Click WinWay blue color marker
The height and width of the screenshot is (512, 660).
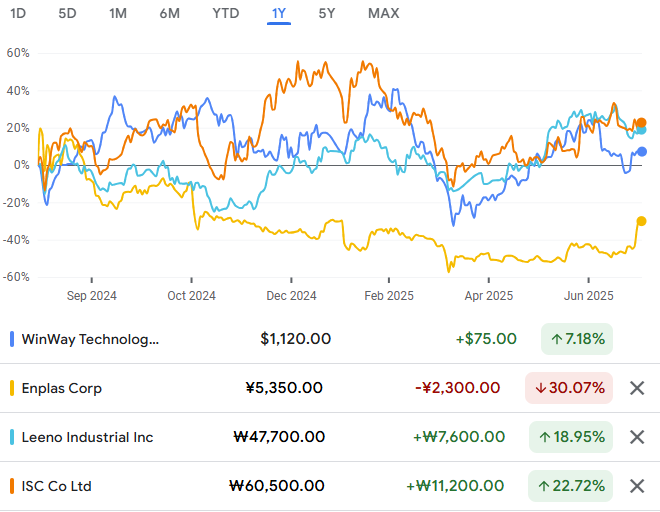pyautogui.click(x=12, y=339)
